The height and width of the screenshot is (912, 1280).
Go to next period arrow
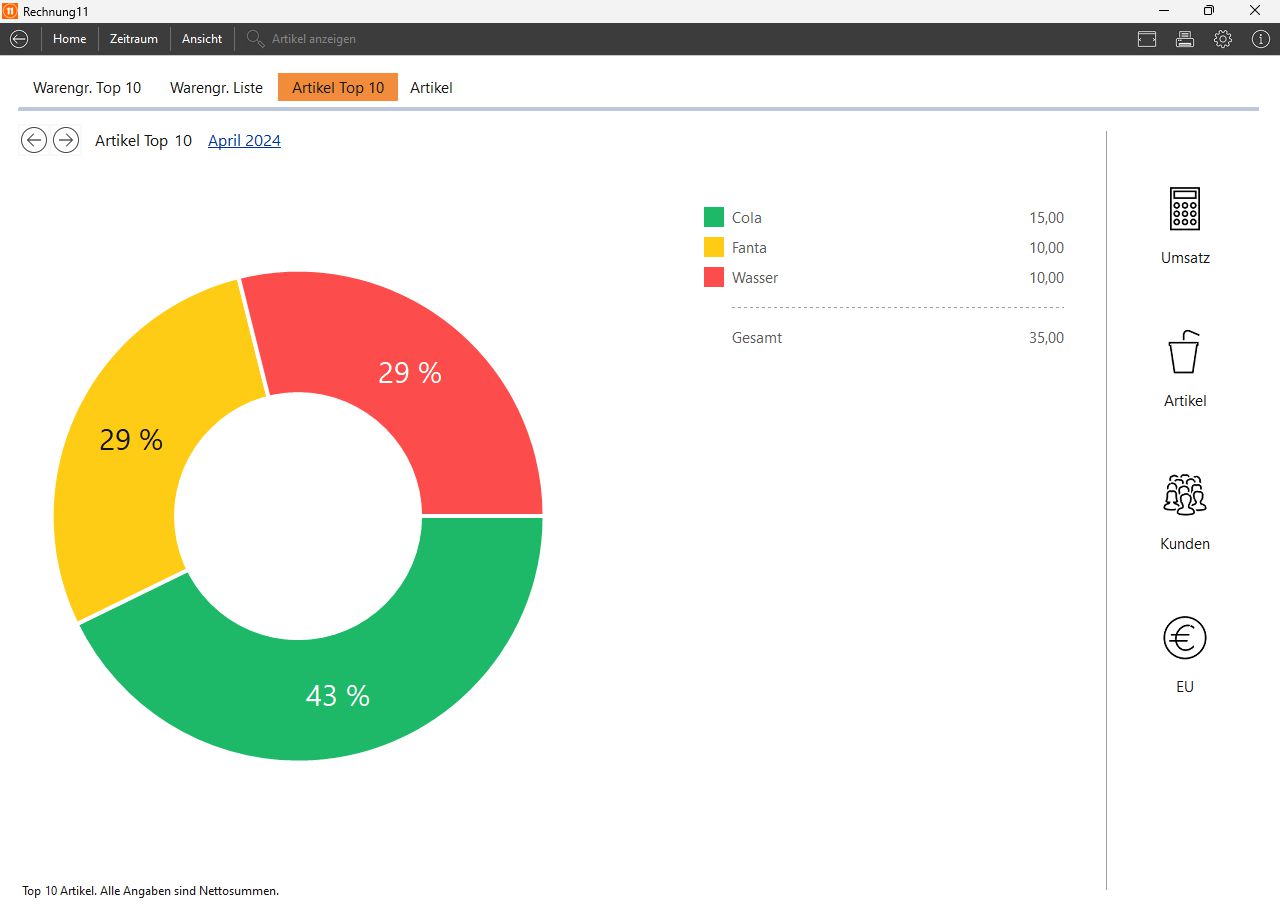pyautogui.click(x=66, y=141)
